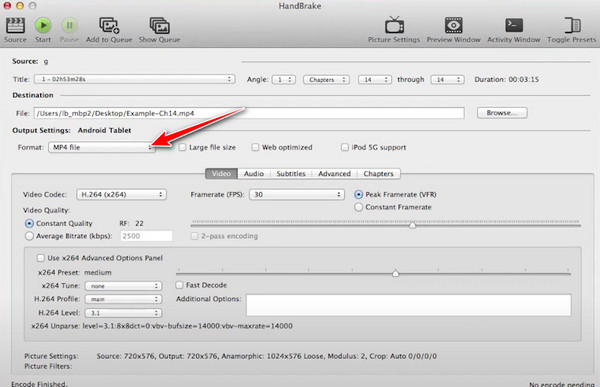Choose Constant Framerate option
The width and height of the screenshot is (600, 387).
pos(358,207)
